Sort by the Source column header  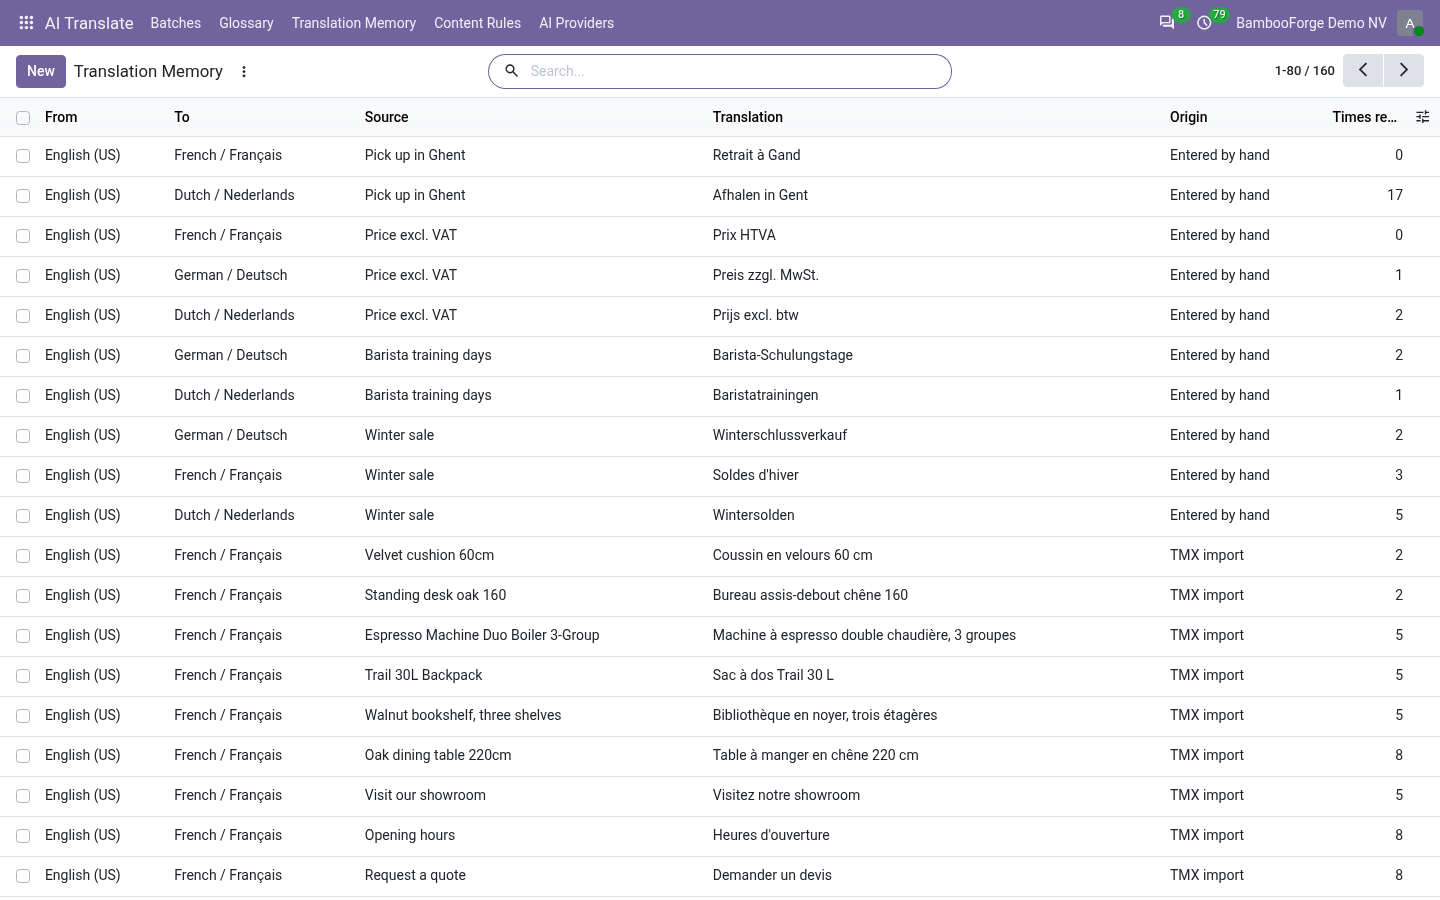(387, 117)
